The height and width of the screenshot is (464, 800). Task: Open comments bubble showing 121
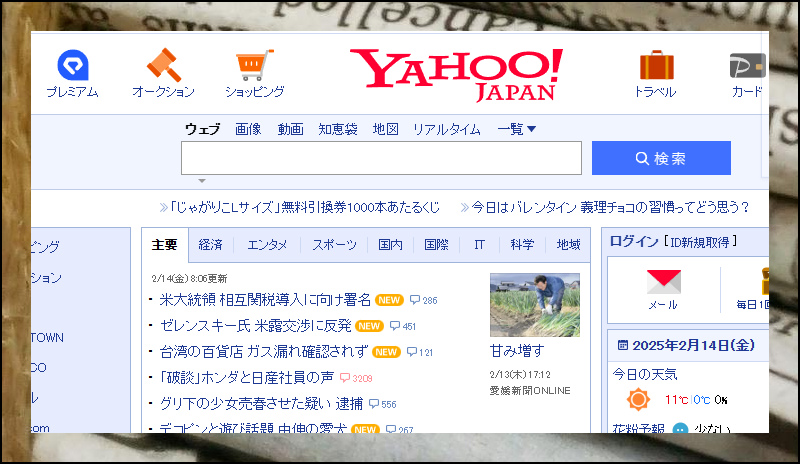[419, 352]
